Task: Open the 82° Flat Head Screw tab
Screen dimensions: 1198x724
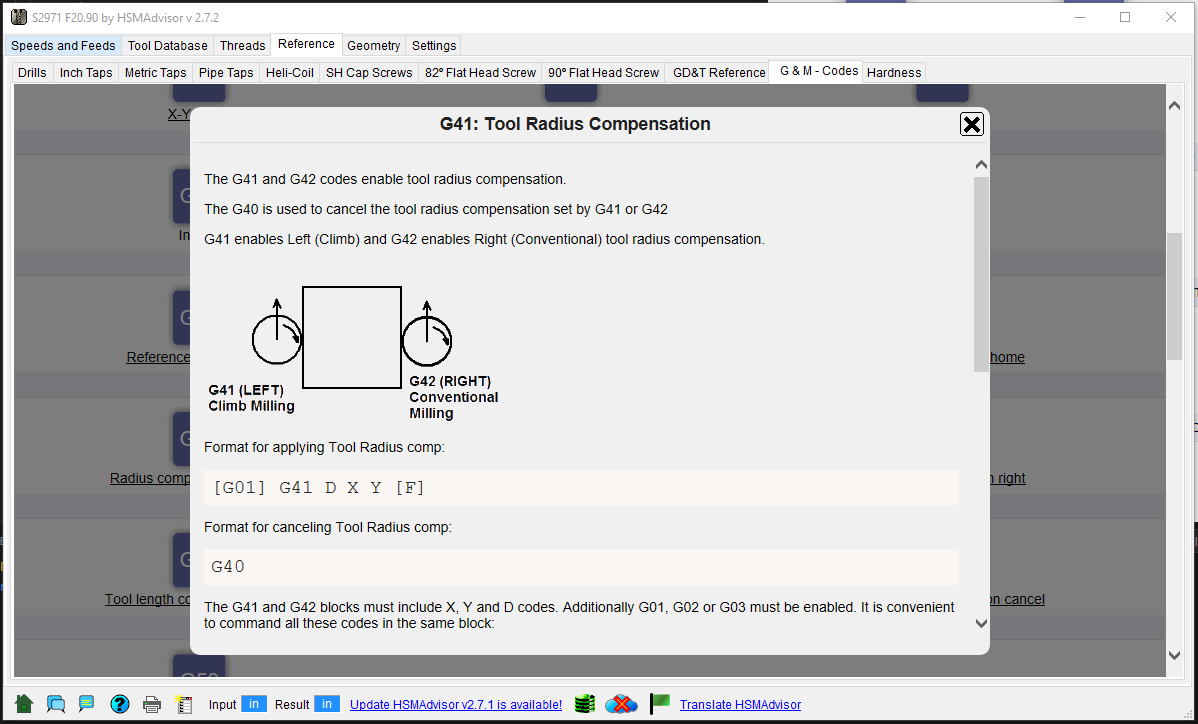Action: (x=481, y=73)
